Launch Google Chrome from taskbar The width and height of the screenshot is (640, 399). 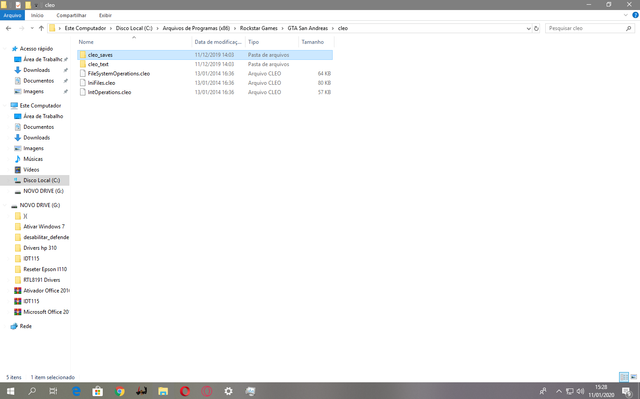[x=120, y=391]
